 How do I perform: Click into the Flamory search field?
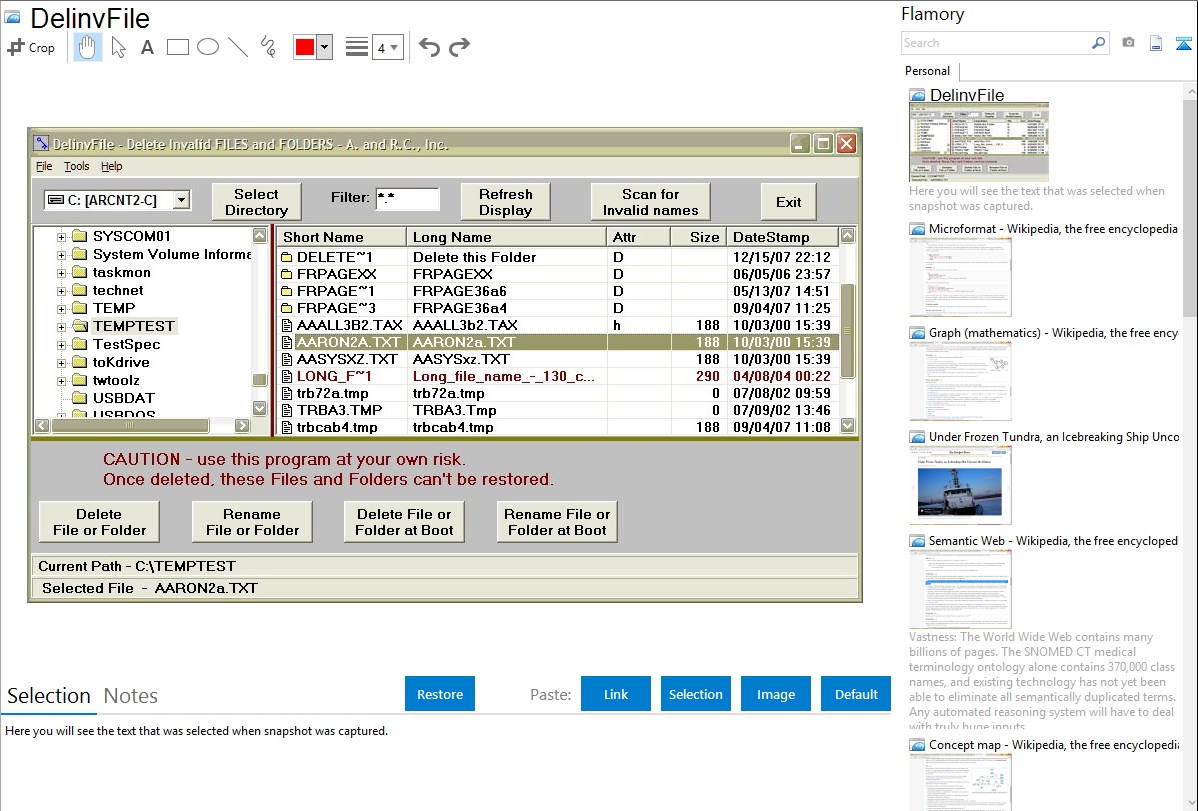tap(995, 43)
